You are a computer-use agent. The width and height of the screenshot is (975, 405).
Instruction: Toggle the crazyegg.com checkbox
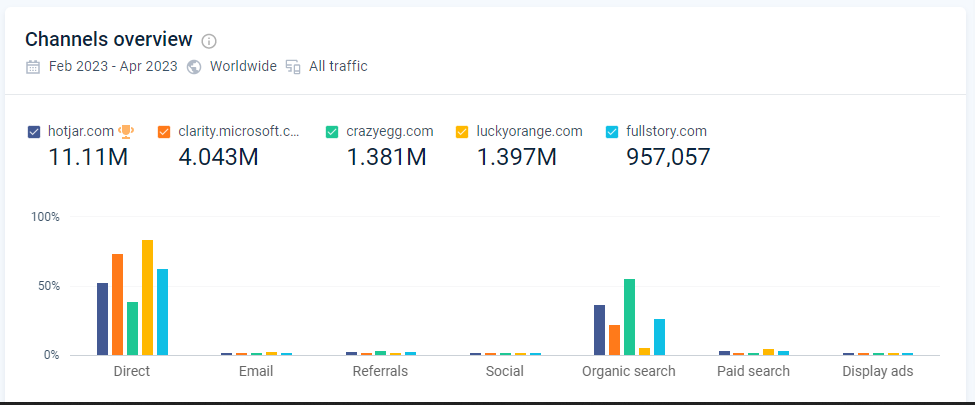[x=332, y=132]
